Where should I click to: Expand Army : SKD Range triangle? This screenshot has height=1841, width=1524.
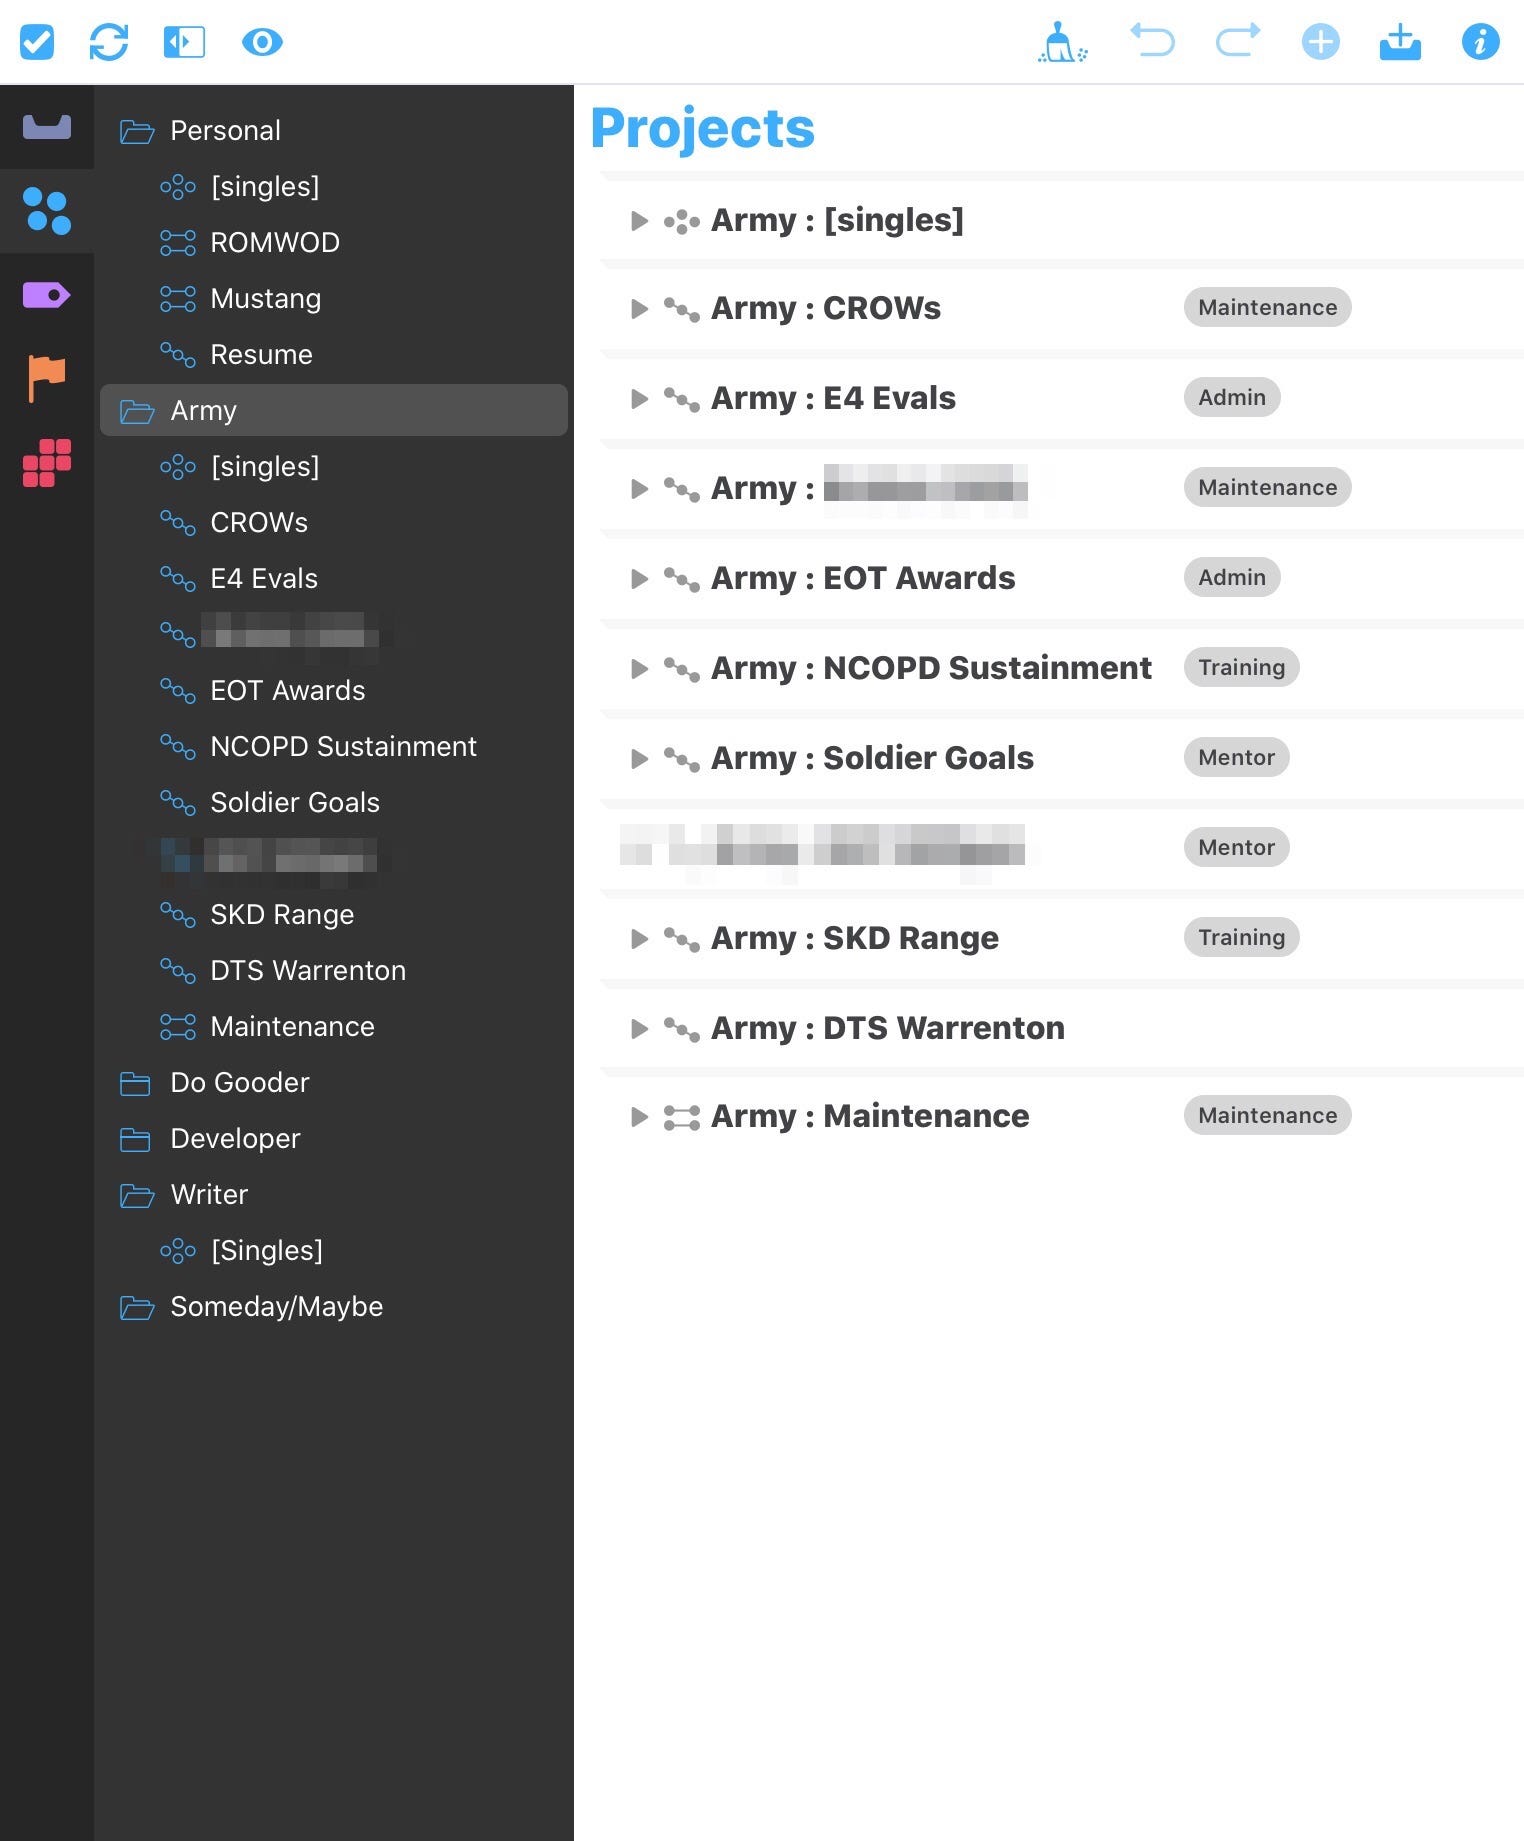pos(639,939)
